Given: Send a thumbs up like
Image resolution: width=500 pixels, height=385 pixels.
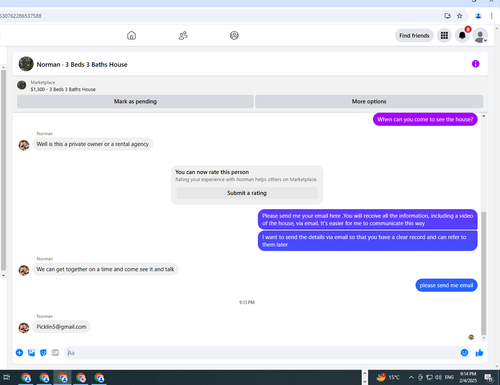Looking at the screenshot, I should click(479, 353).
